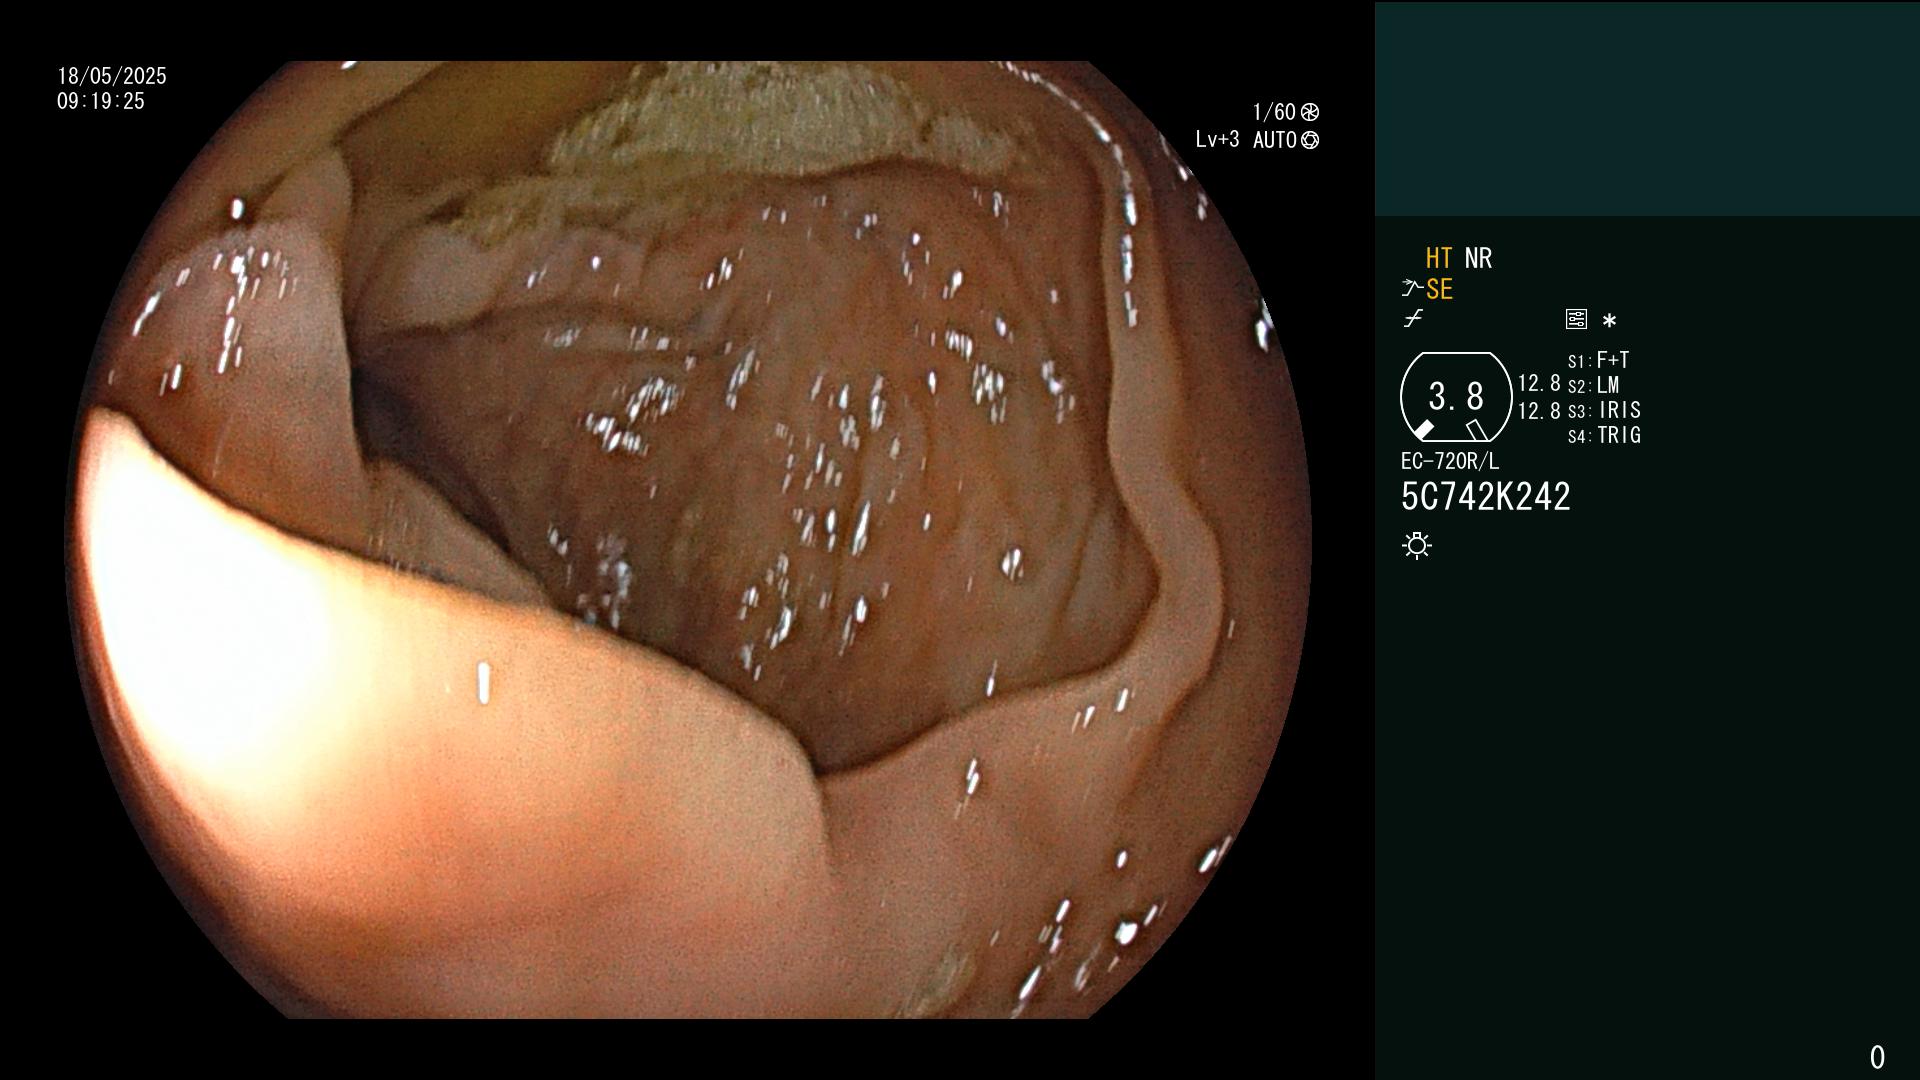Click the hollow marker in scope diagram
The width and height of the screenshot is (1920, 1080).
[1477, 430]
